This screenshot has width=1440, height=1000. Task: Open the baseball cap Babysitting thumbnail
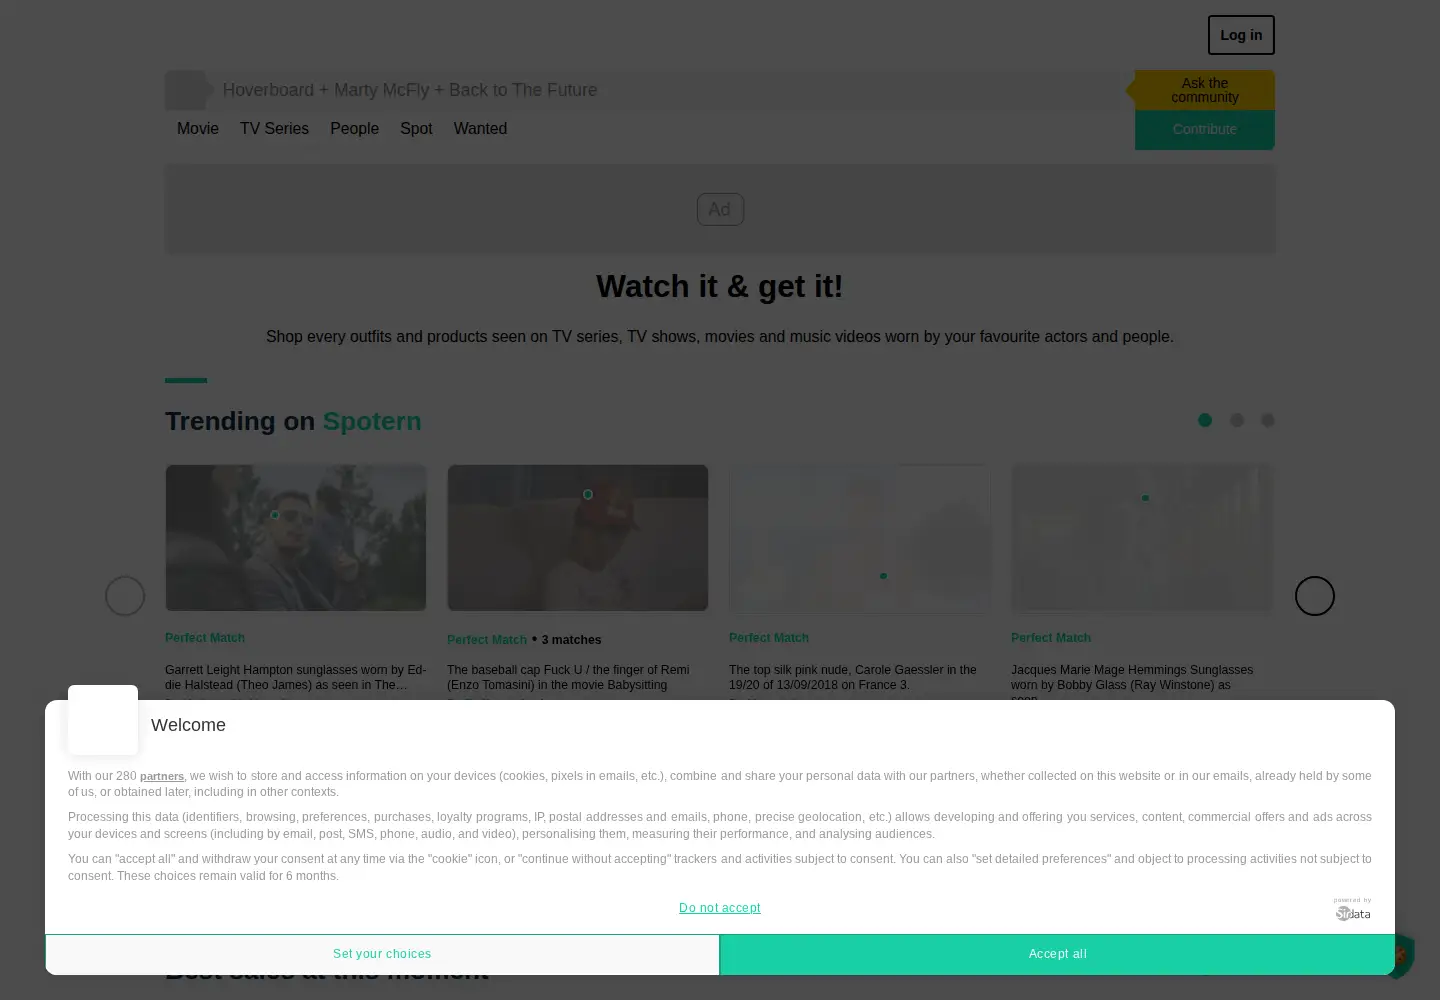(x=578, y=538)
